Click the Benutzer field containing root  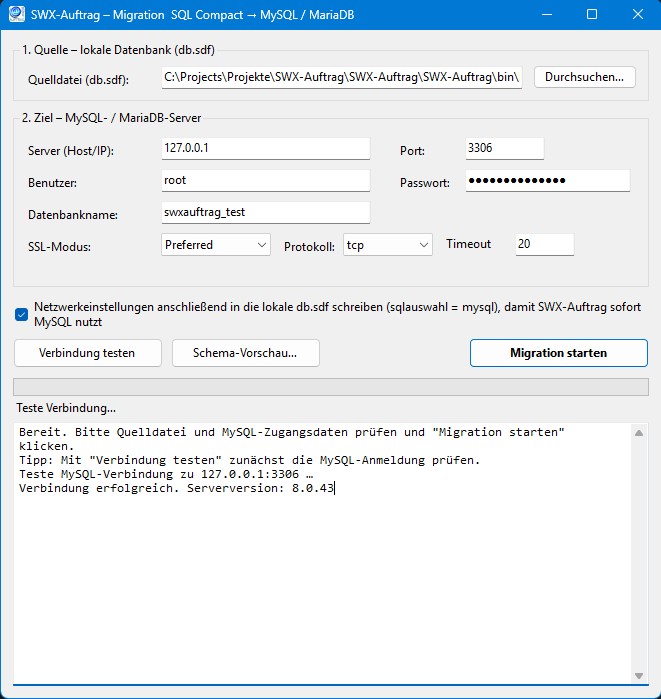point(266,181)
